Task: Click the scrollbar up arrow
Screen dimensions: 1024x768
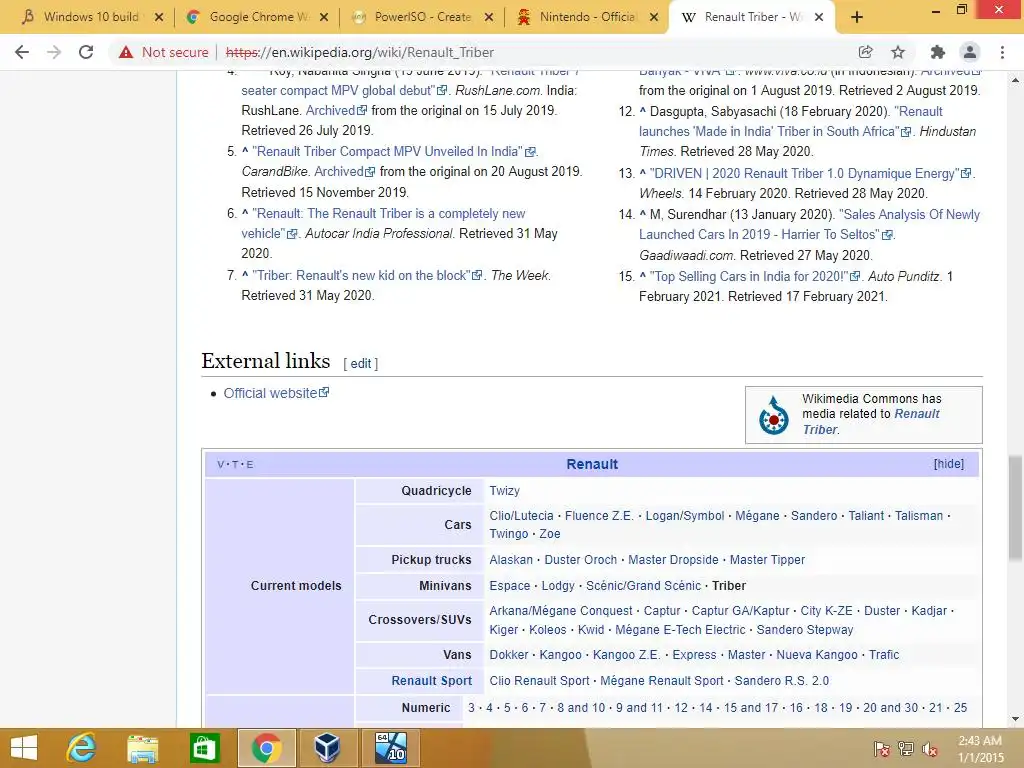Action: (x=1015, y=80)
